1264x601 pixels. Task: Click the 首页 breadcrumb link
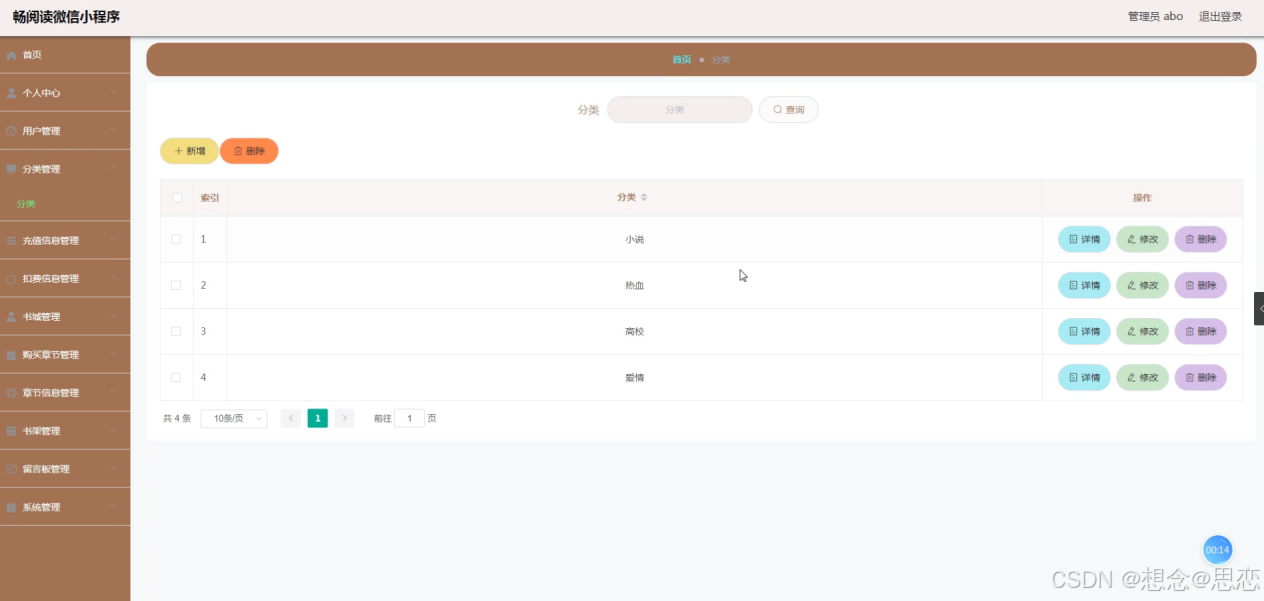681,60
